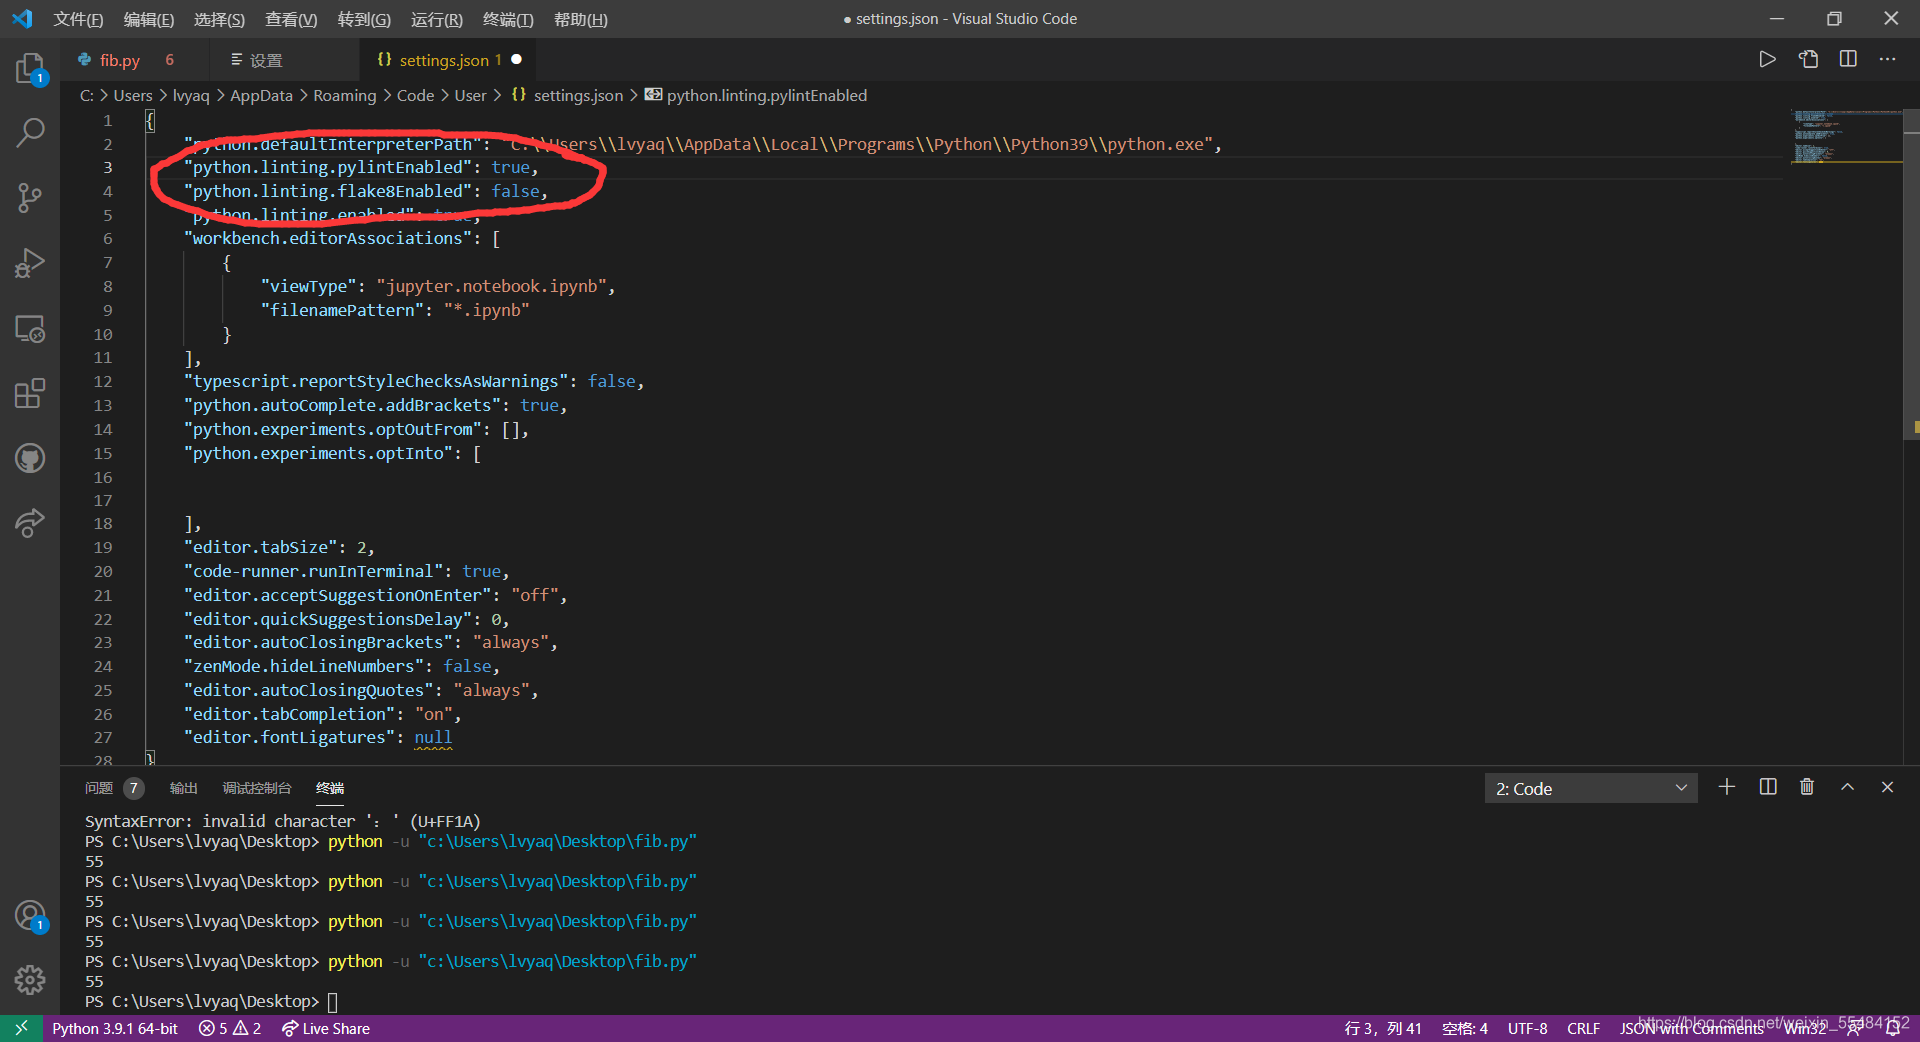Kill the terminal with trash icon
Image resolution: width=1920 pixels, height=1042 pixels.
pos(1807,787)
